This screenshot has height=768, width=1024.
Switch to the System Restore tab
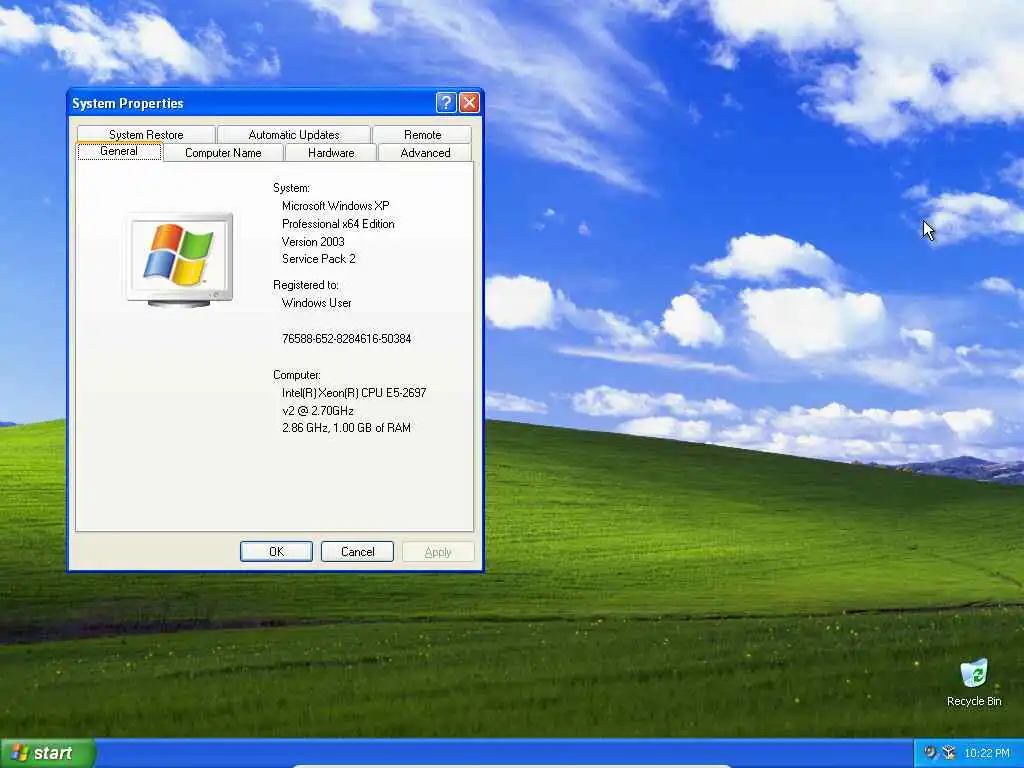point(146,135)
